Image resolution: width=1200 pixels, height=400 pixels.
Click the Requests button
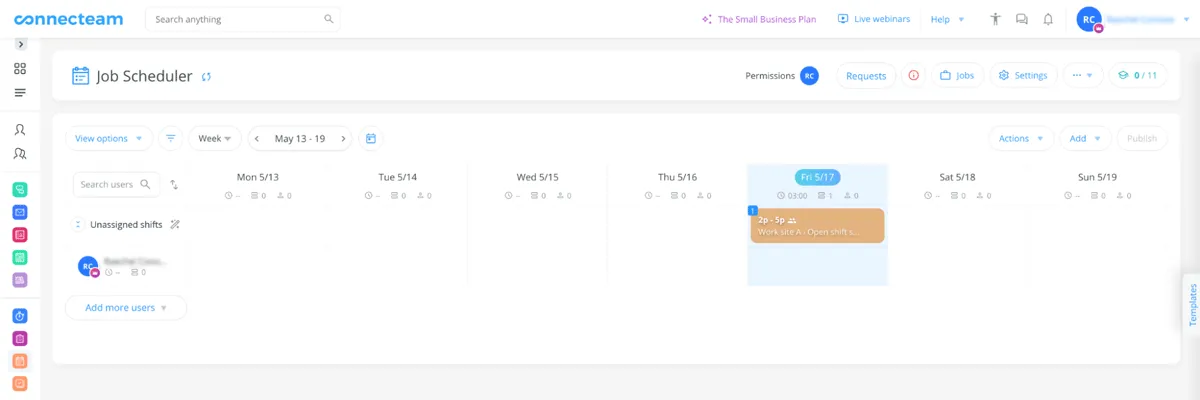866,76
